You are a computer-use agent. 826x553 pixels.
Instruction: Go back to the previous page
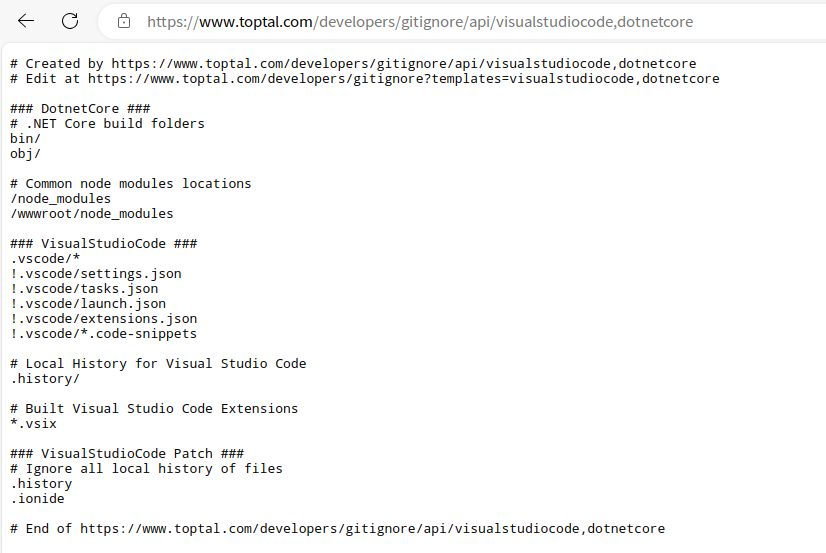click(26, 21)
